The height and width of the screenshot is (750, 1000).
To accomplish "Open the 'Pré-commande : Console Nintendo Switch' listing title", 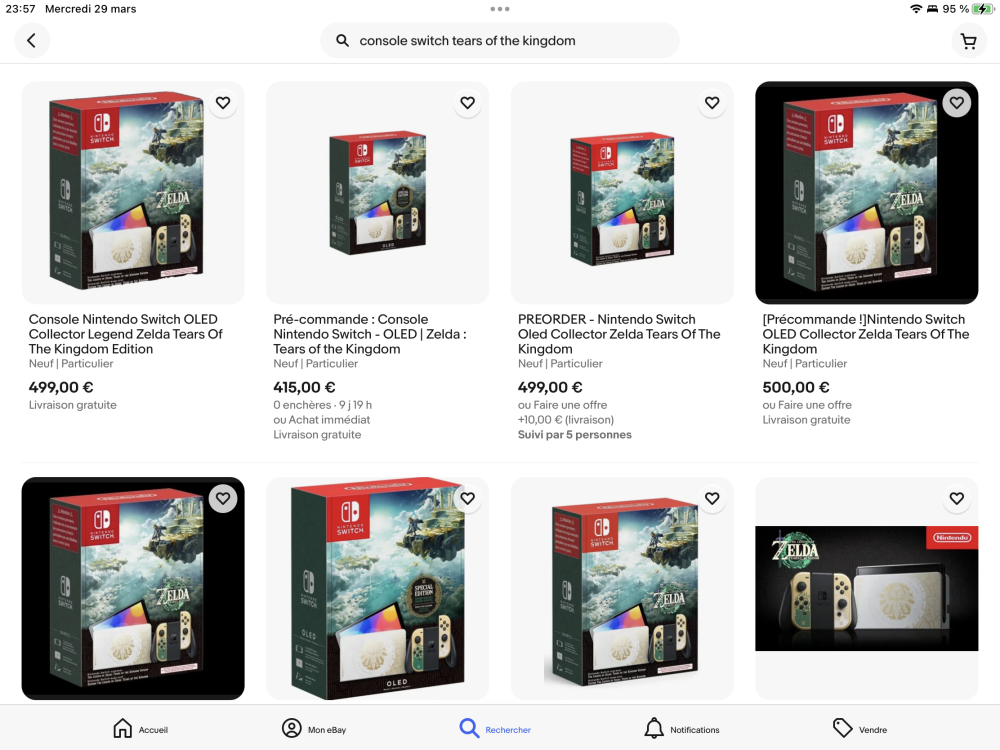I will (x=370, y=334).
